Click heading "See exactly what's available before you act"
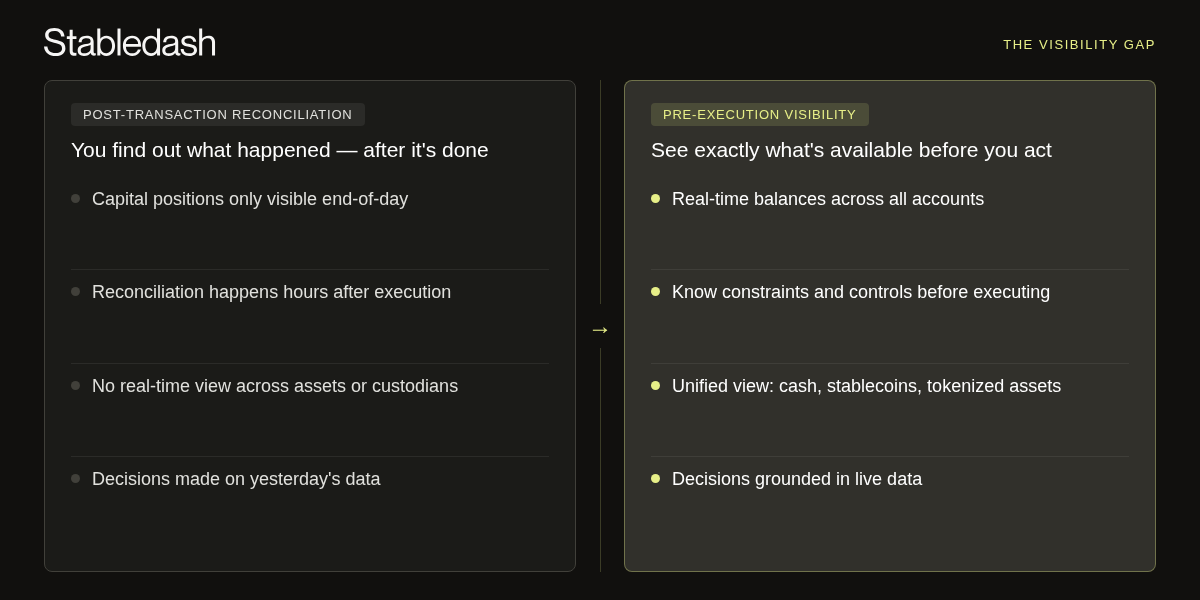The image size is (1200, 600). point(851,150)
